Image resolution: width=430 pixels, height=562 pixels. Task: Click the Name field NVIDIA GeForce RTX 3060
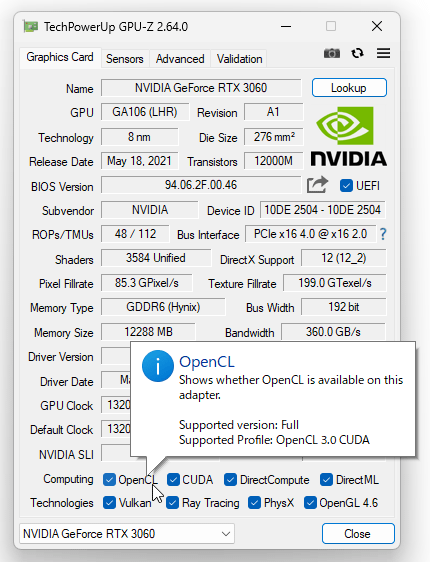[x=201, y=88]
